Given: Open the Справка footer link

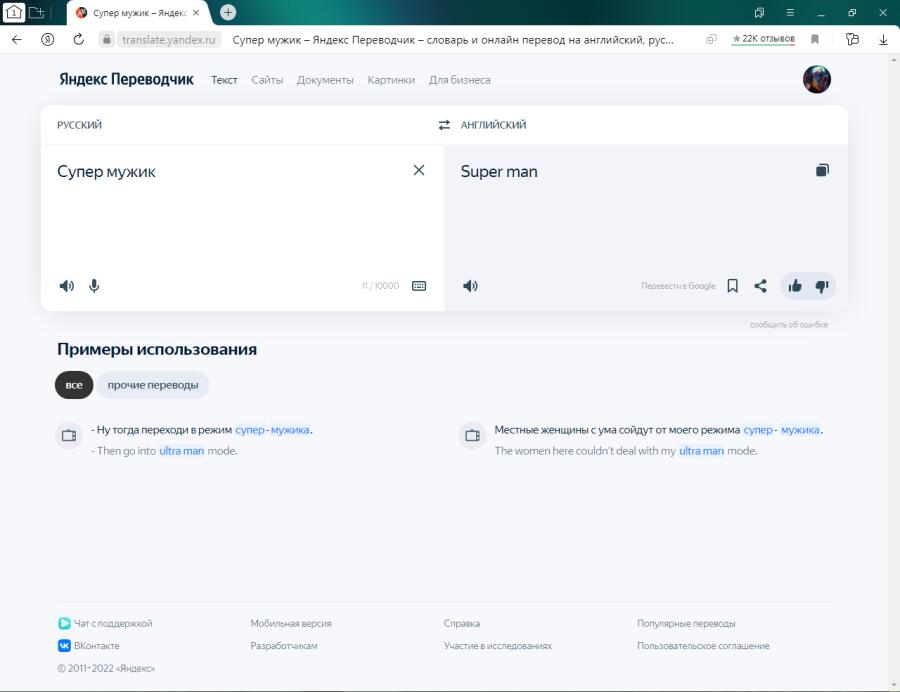Looking at the screenshot, I should pos(461,623).
